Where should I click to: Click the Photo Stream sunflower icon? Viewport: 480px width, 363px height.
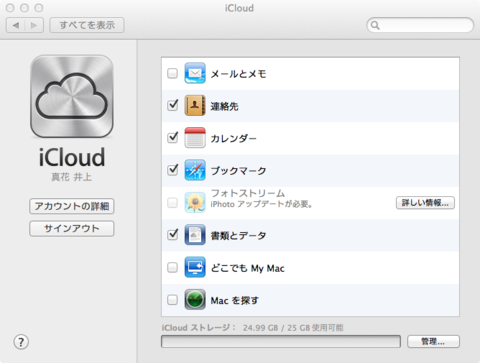coord(195,202)
